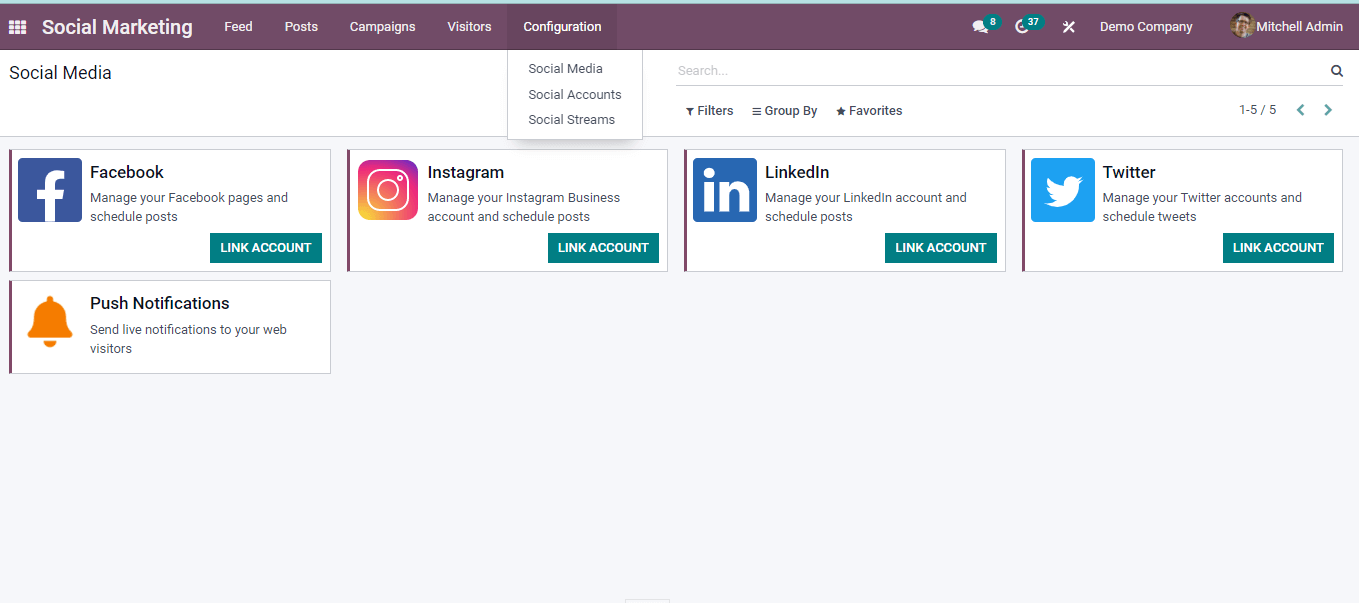Click Link Account for Facebook
Image resolution: width=1359 pixels, height=603 pixels.
265,247
